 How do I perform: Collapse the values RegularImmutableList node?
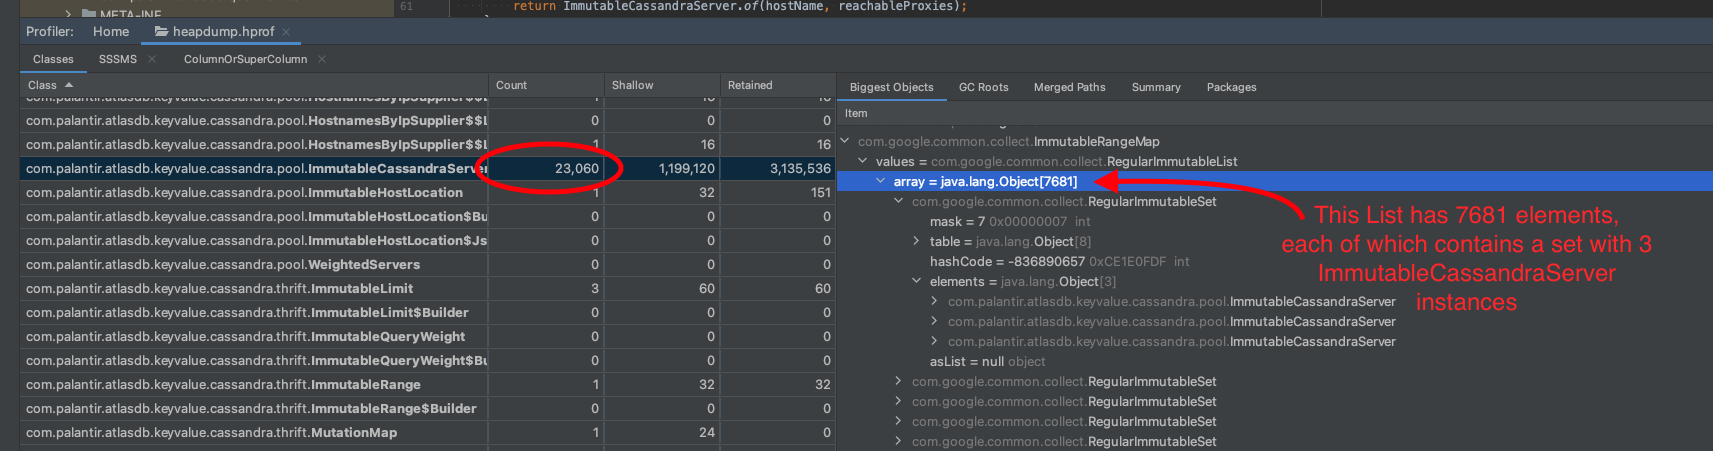click(863, 161)
